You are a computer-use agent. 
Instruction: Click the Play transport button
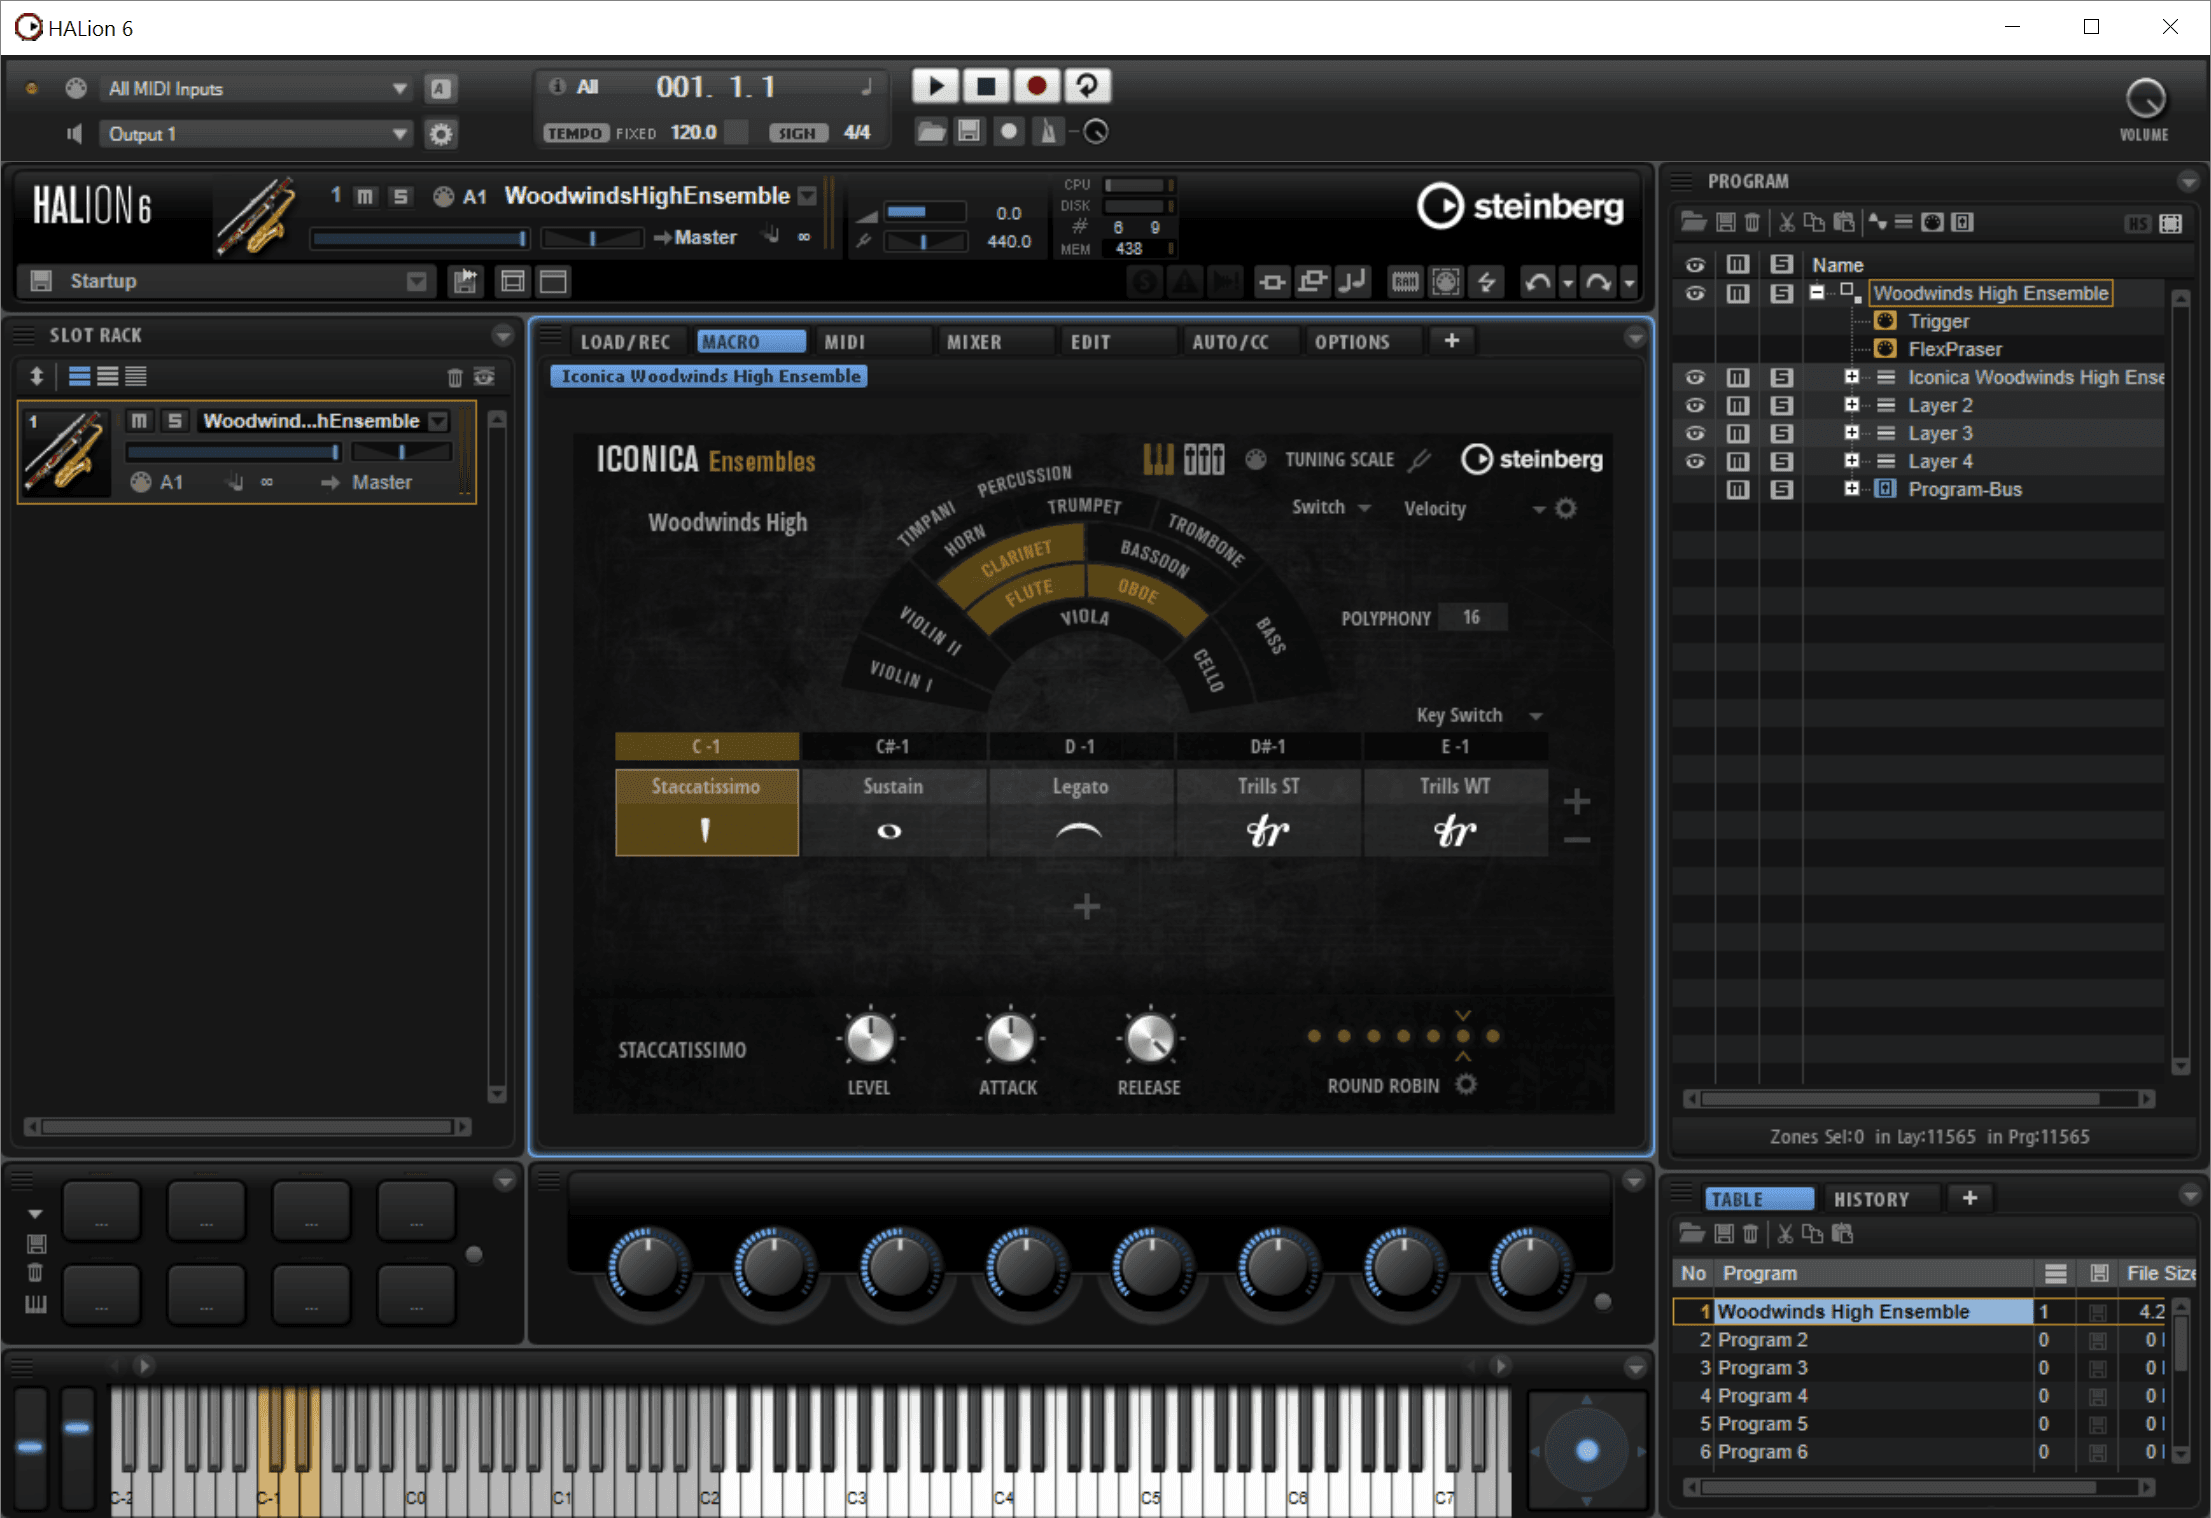tap(935, 86)
